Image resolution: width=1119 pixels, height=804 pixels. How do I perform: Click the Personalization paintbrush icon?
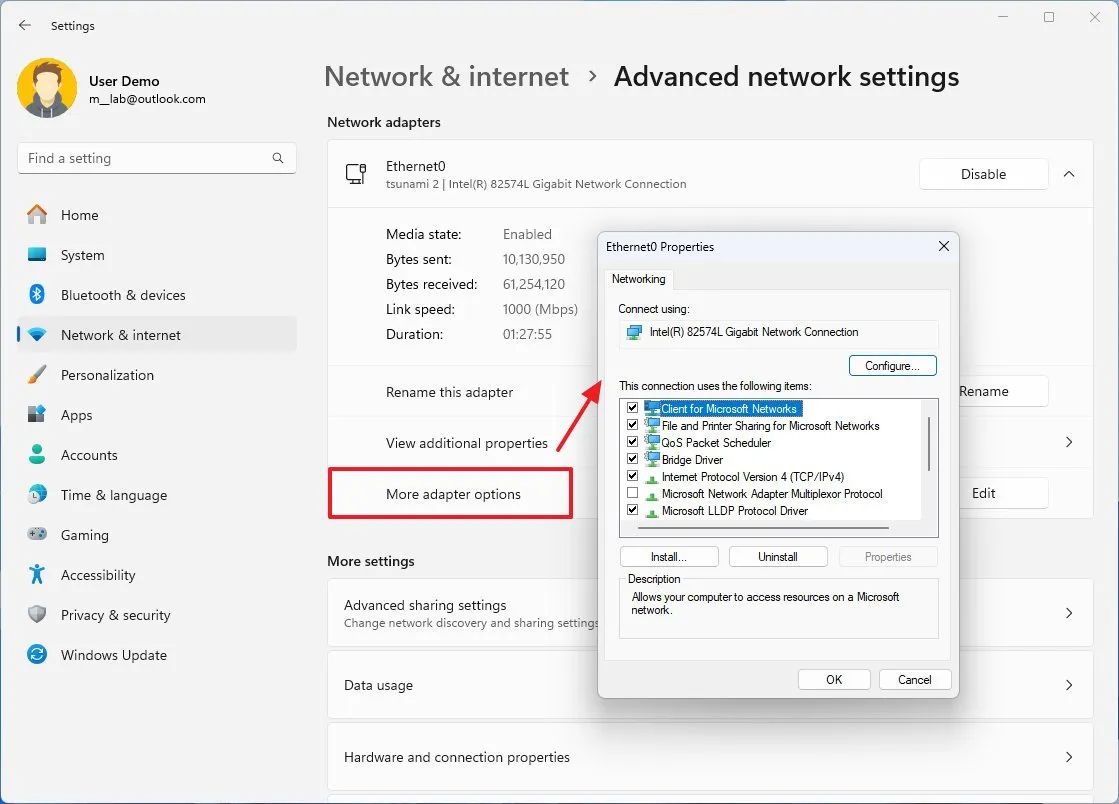(x=37, y=375)
